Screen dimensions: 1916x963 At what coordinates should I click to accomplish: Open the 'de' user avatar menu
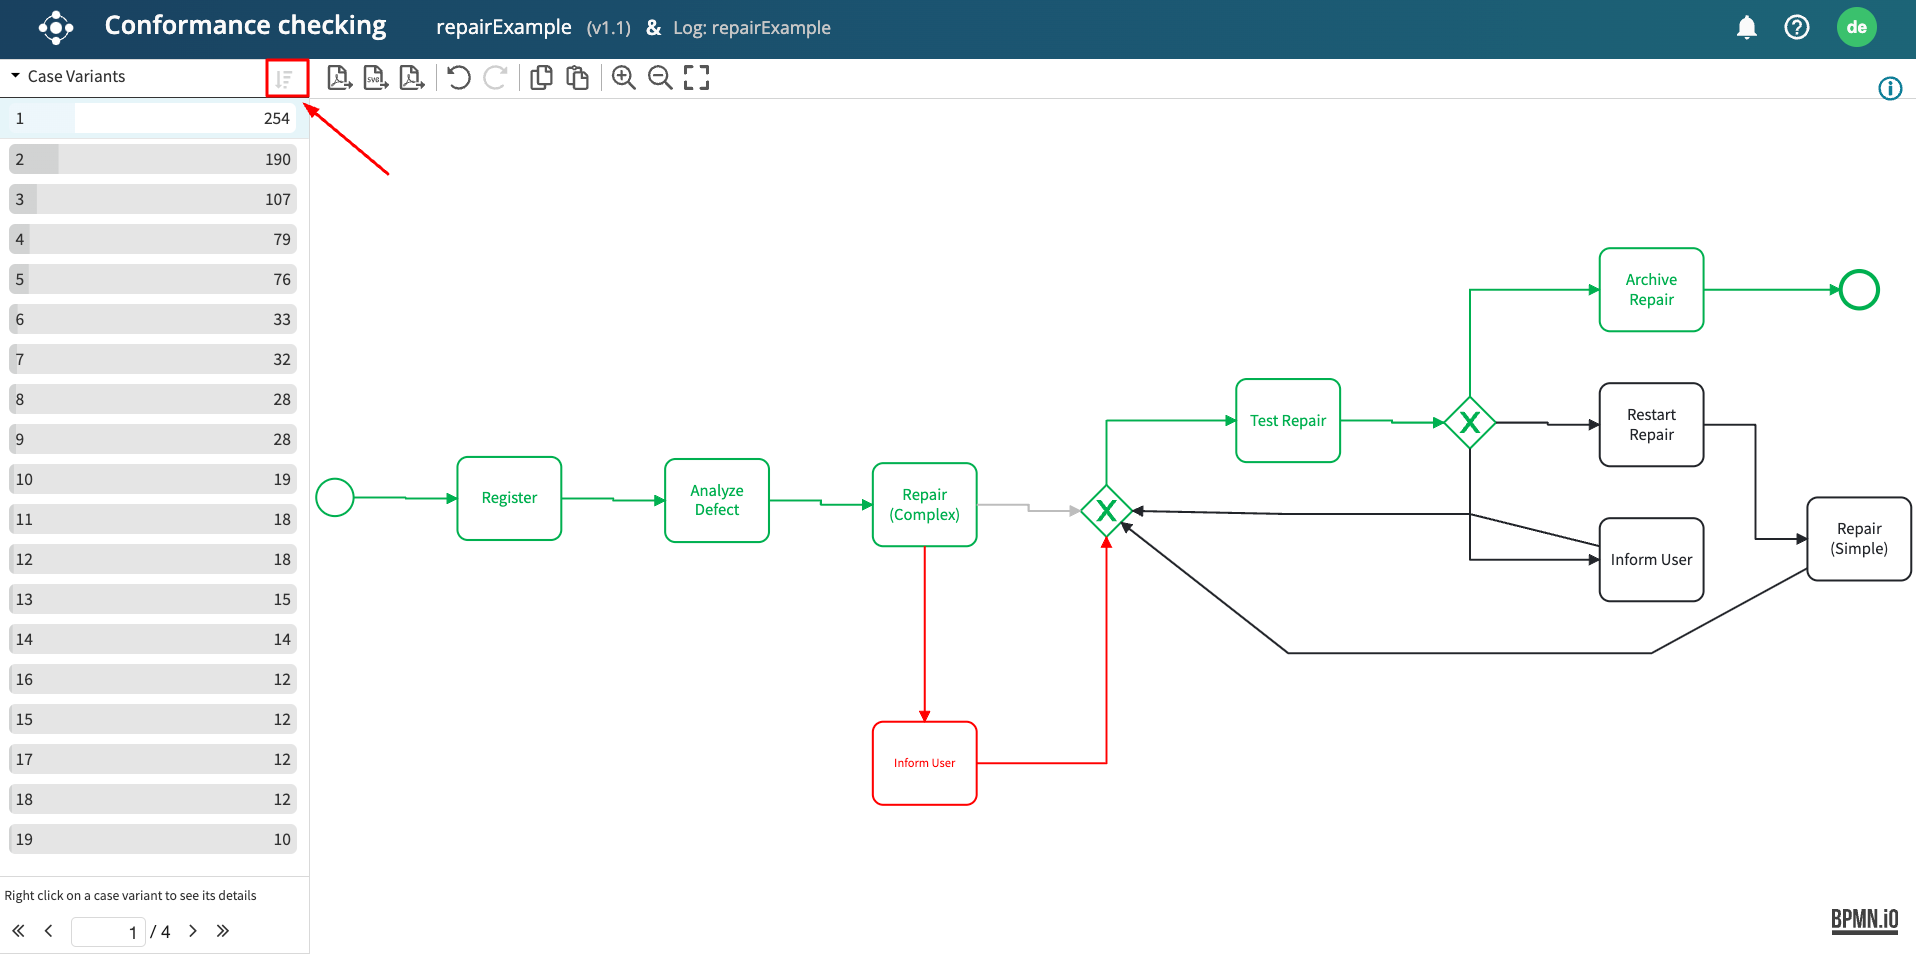pos(1856,28)
